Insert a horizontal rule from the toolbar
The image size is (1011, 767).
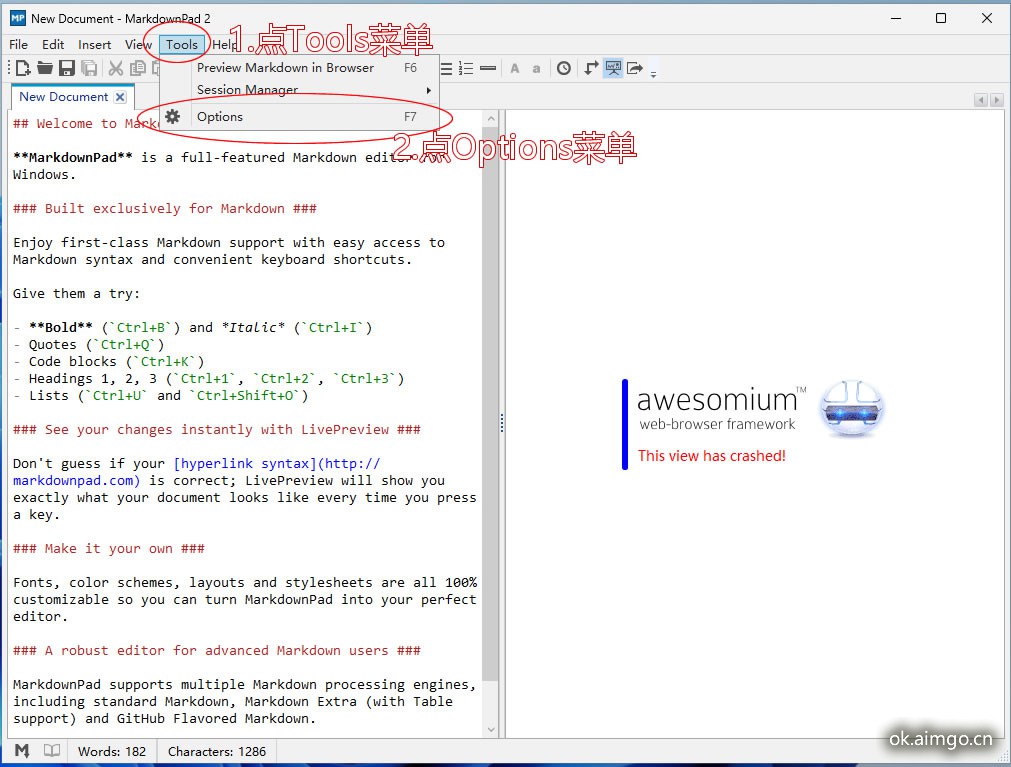(x=488, y=68)
